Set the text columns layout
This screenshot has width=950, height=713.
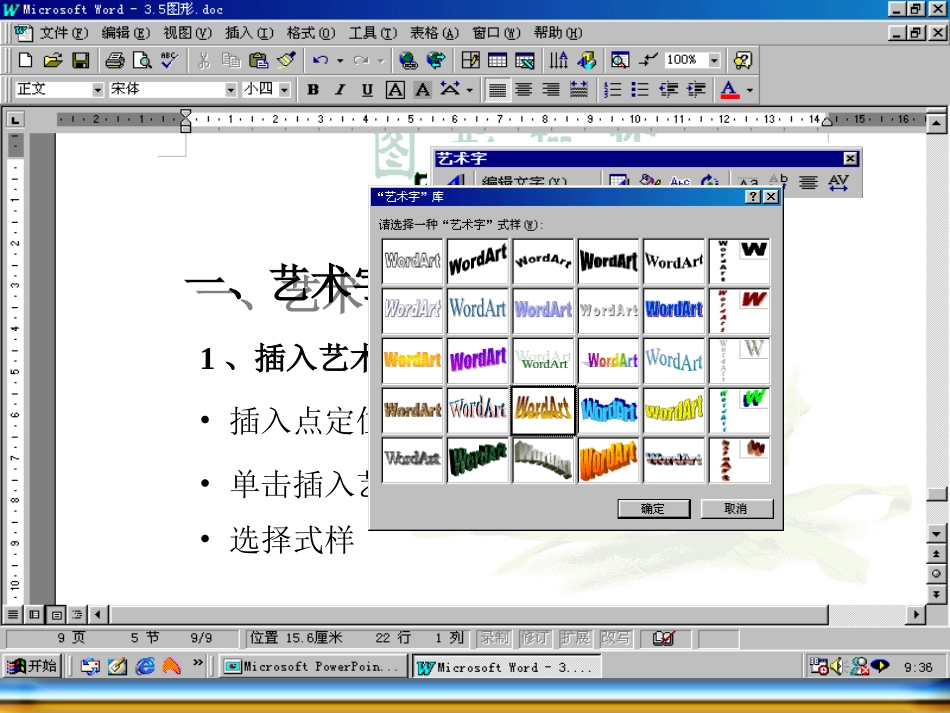[559, 60]
